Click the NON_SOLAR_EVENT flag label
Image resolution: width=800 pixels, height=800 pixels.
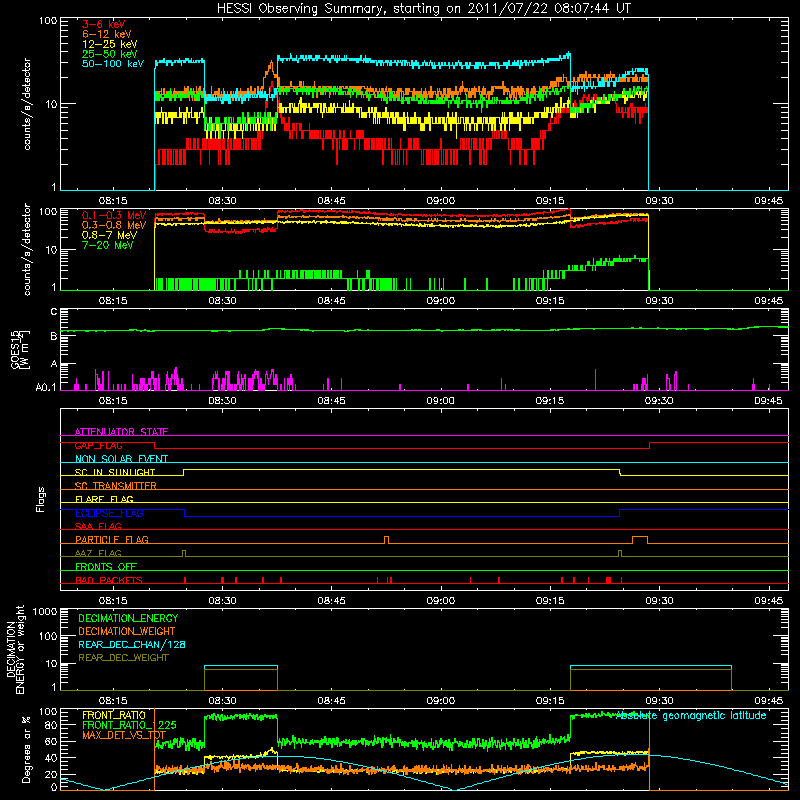pos(121,459)
